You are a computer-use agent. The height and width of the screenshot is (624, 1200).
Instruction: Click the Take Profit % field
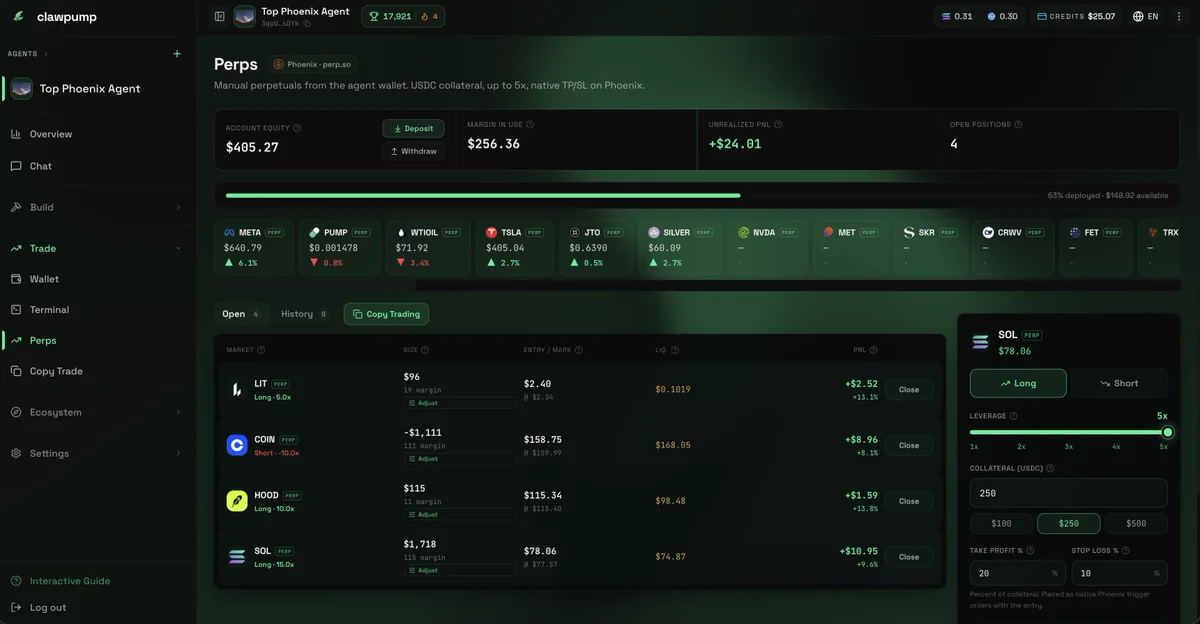tap(1018, 573)
